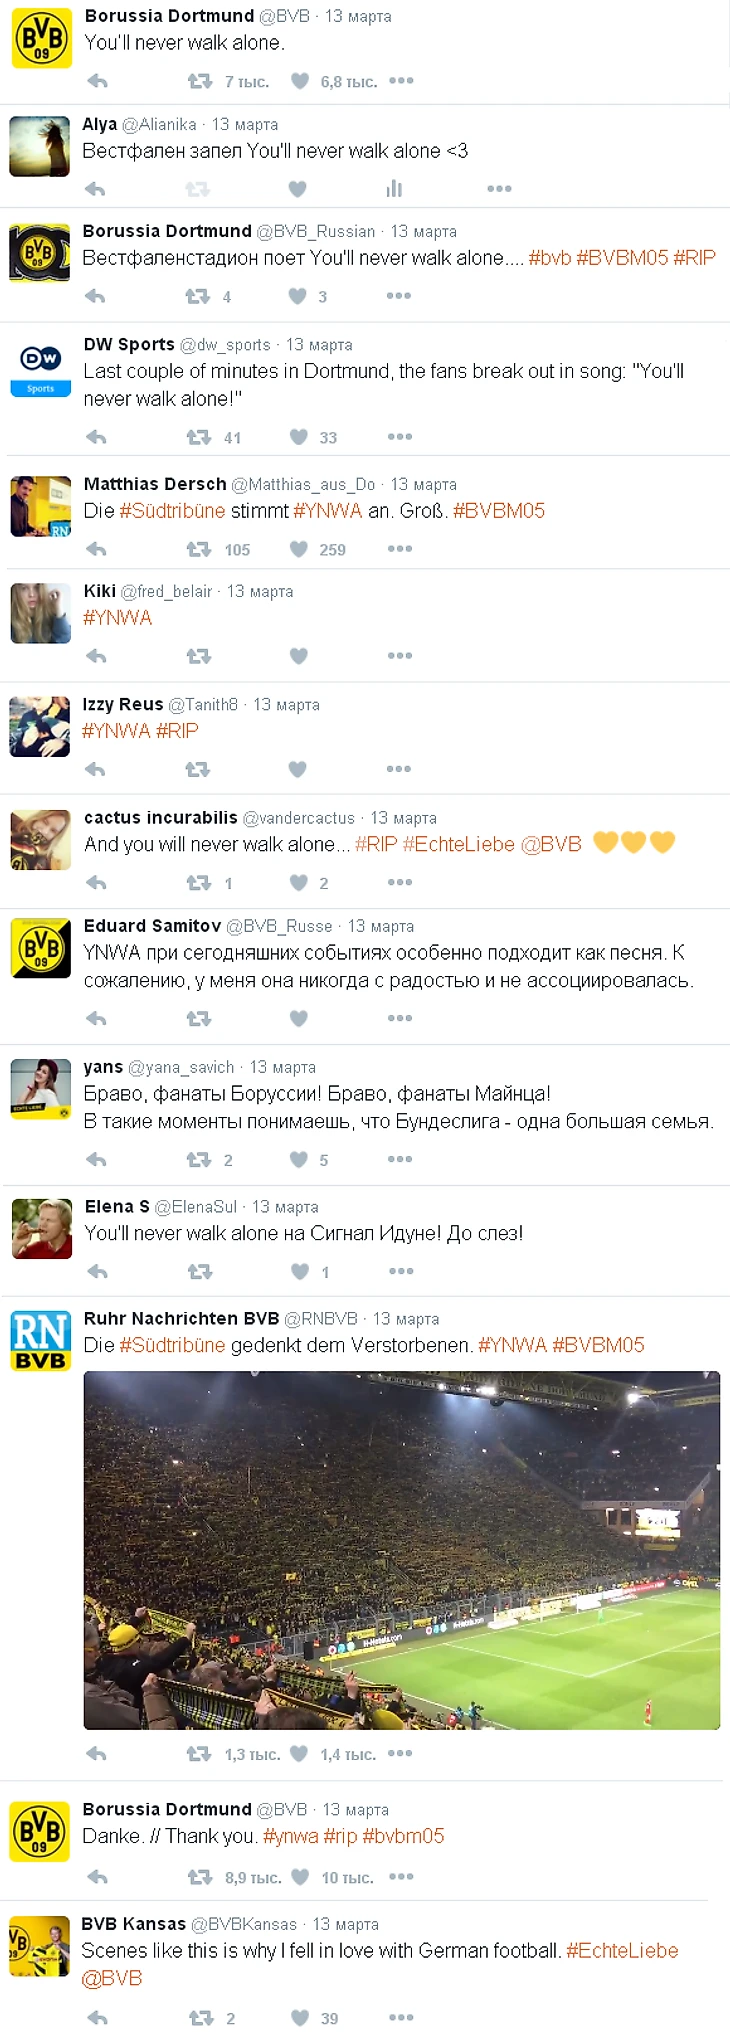Reply to BVB Kansas tweet
Viewport: 730px width, 2040px height.
coord(97,2017)
